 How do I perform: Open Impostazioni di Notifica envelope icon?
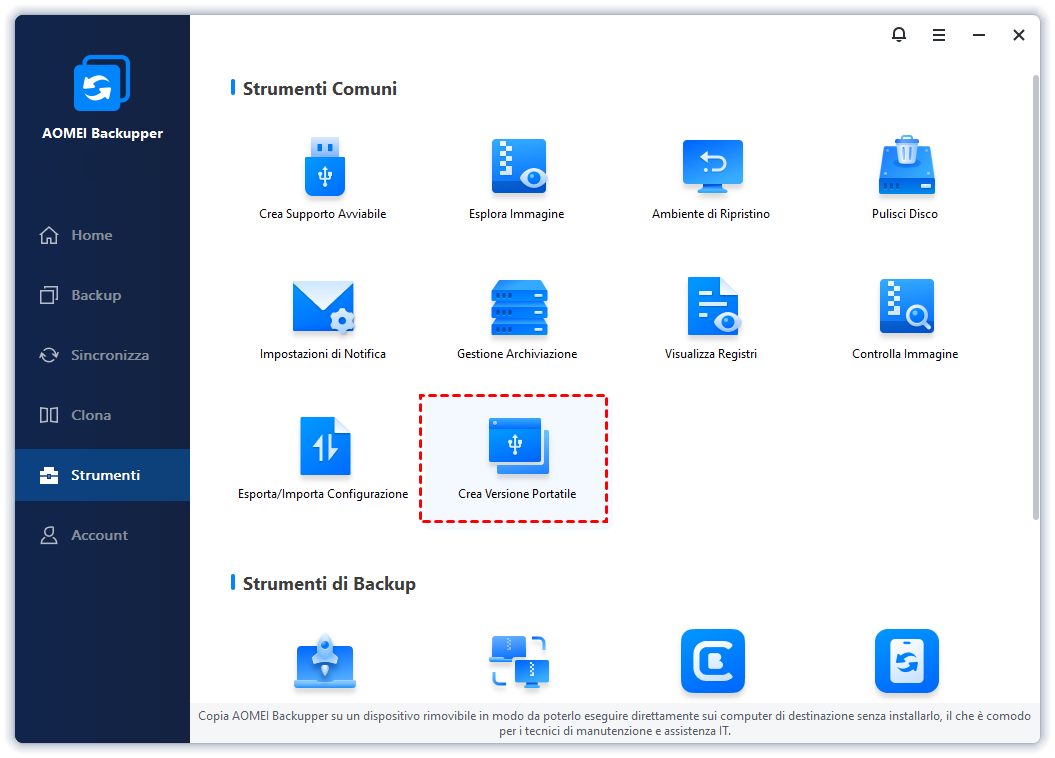tap(324, 307)
